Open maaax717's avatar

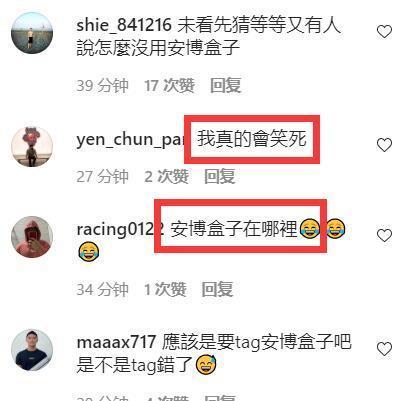(32, 350)
